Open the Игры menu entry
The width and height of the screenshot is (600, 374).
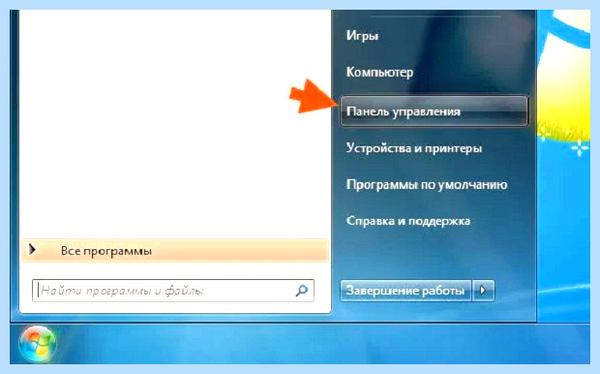pos(362,36)
